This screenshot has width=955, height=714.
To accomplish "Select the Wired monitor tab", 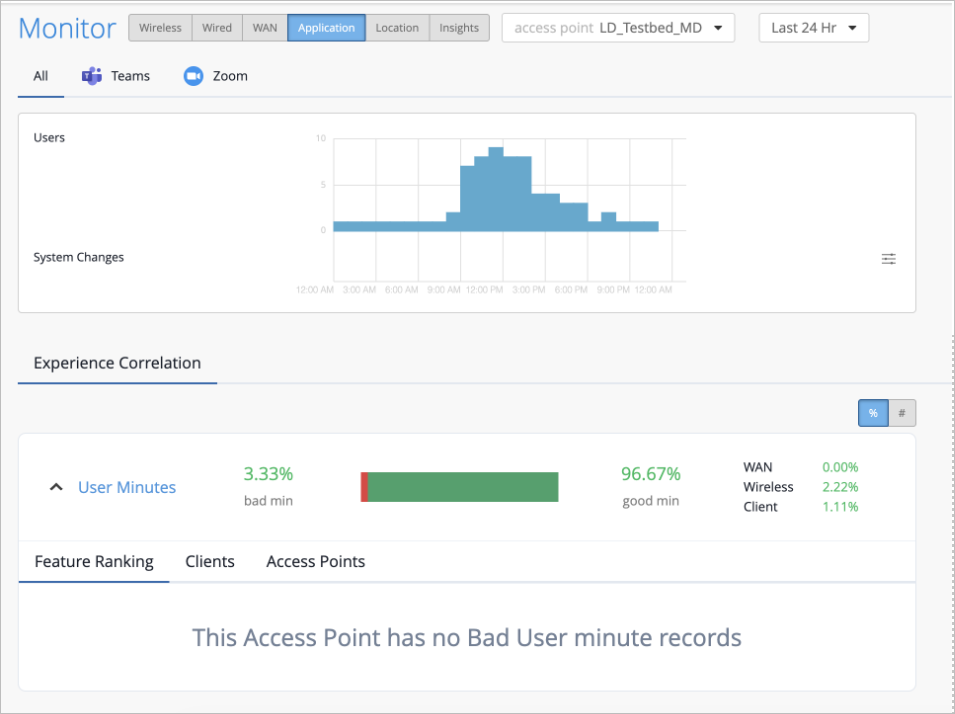I will pyautogui.click(x=217, y=28).
